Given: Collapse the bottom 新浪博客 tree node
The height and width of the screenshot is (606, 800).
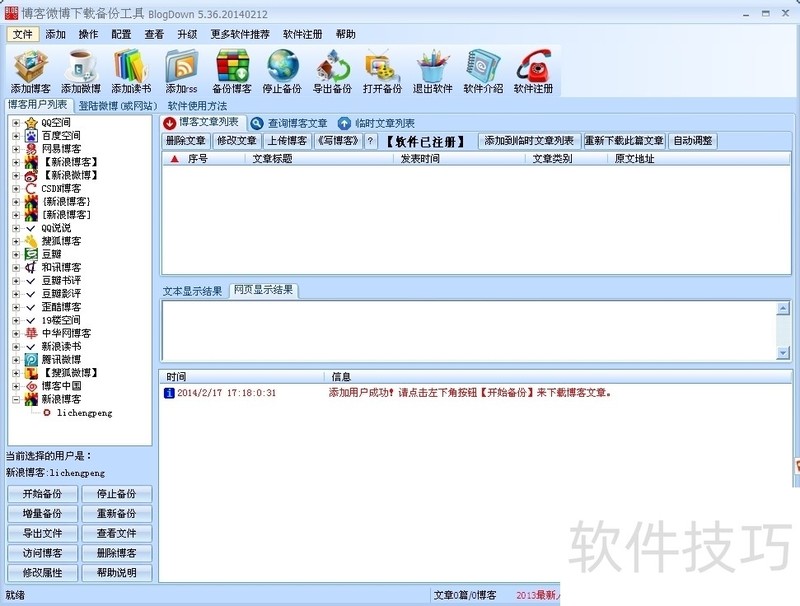Looking at the screenshot, I should pos(17,399).
